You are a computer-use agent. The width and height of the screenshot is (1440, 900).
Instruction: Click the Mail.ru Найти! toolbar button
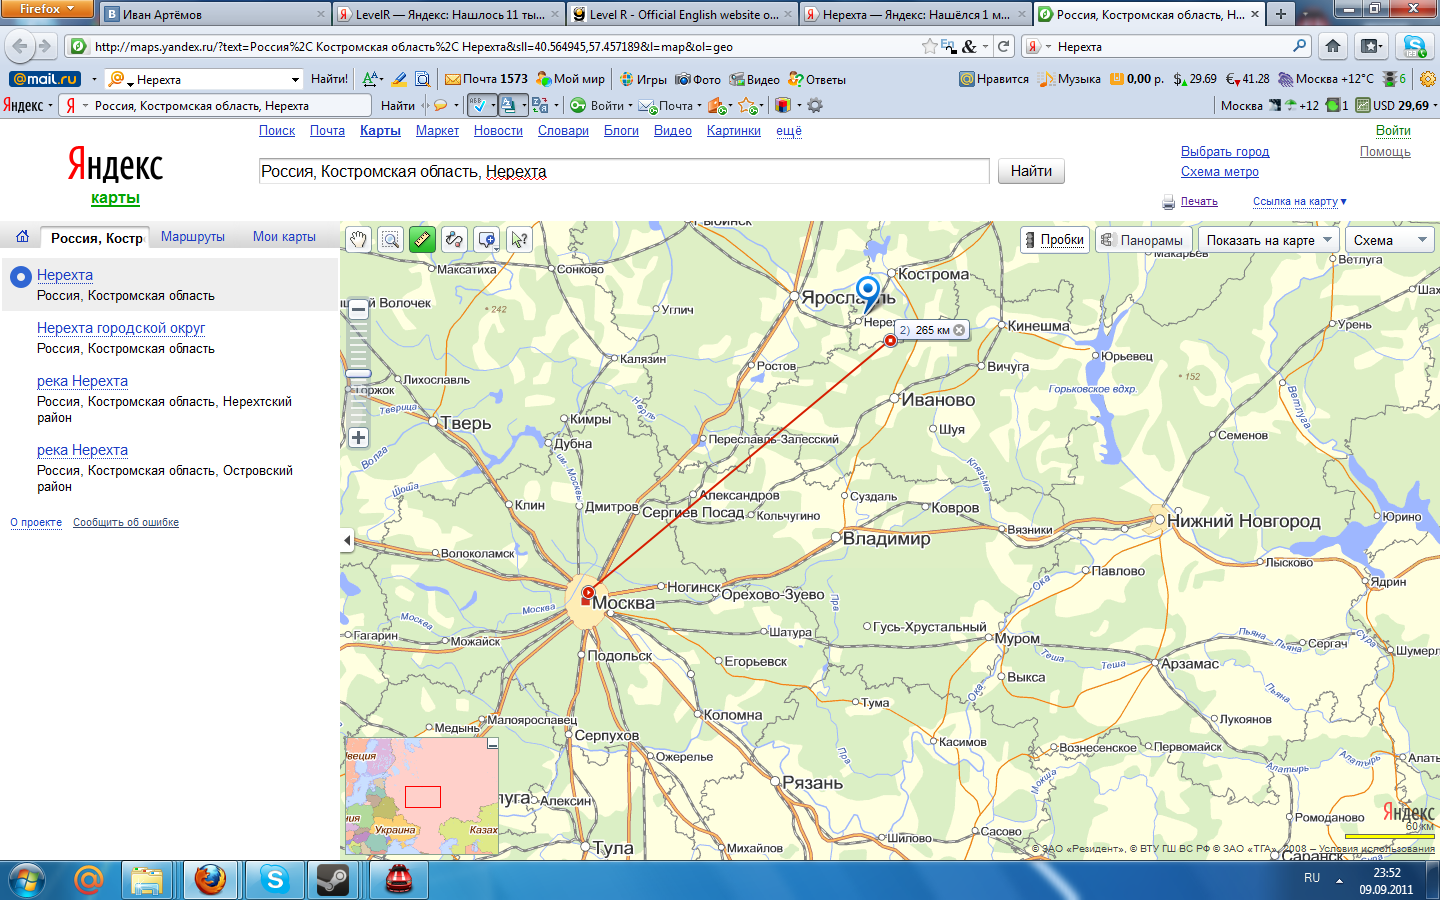[329, 79]
